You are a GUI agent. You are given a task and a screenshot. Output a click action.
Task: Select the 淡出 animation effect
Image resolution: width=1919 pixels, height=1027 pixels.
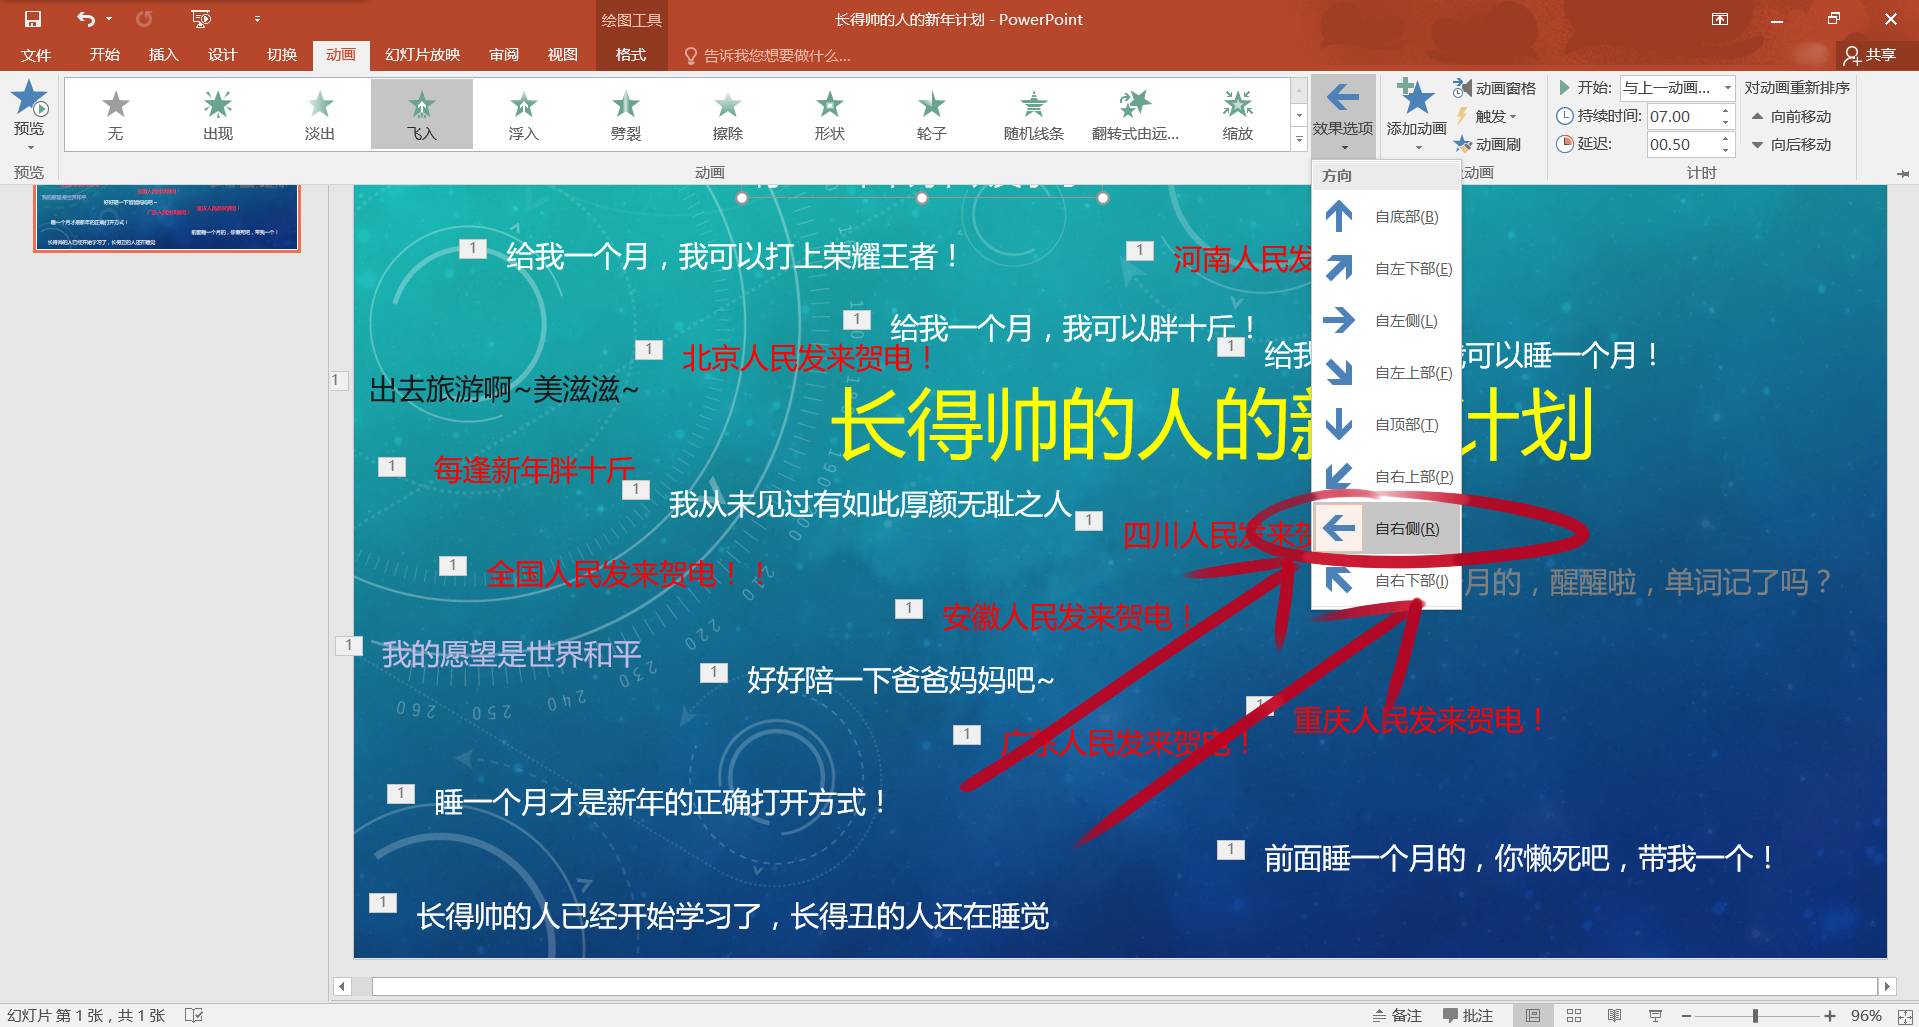(320, 115)
